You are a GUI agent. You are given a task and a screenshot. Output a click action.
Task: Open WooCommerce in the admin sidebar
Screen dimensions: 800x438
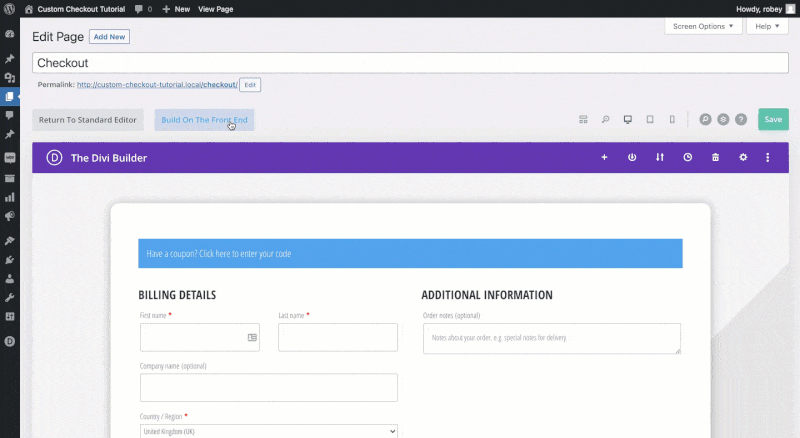pyautogui.click(x=9, y=158)
